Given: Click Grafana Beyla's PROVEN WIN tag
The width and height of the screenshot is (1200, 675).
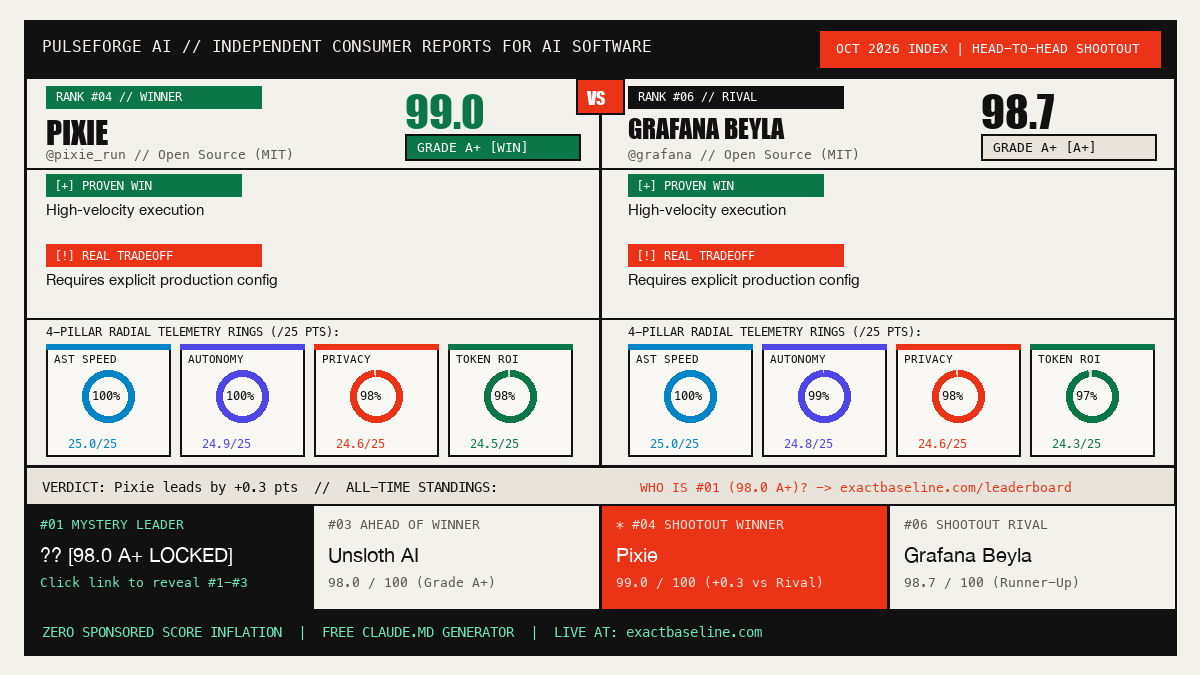Looking at the screenshot, I should (x=726, y=186).
